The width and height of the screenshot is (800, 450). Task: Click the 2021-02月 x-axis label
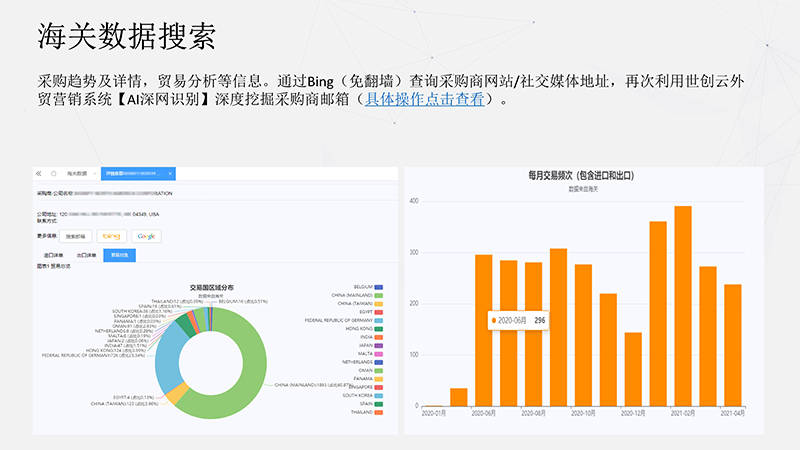(x=683, y=413)
